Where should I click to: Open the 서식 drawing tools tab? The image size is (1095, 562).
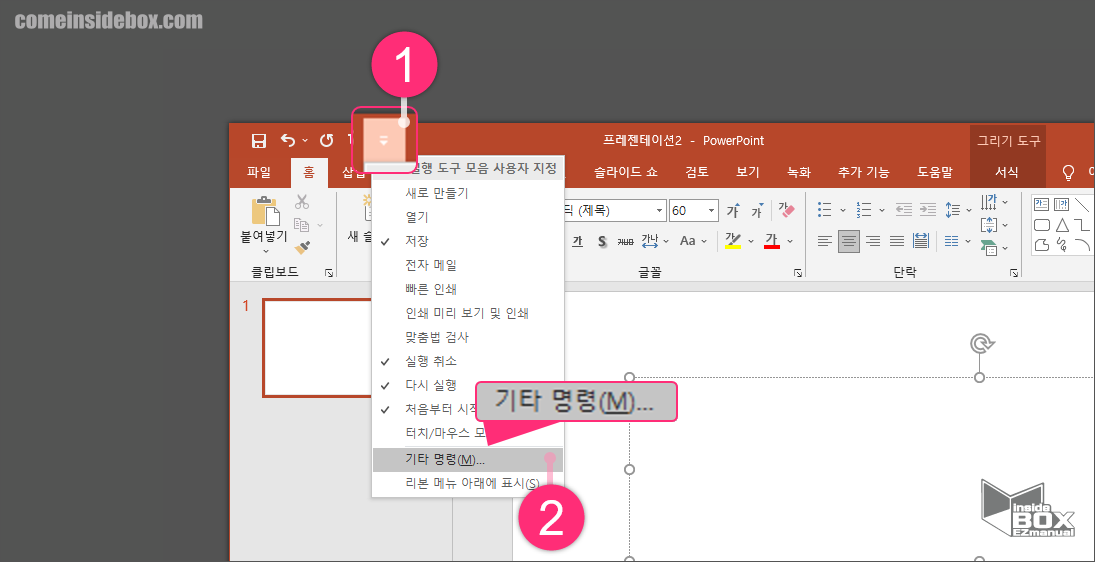[1007, 172]
